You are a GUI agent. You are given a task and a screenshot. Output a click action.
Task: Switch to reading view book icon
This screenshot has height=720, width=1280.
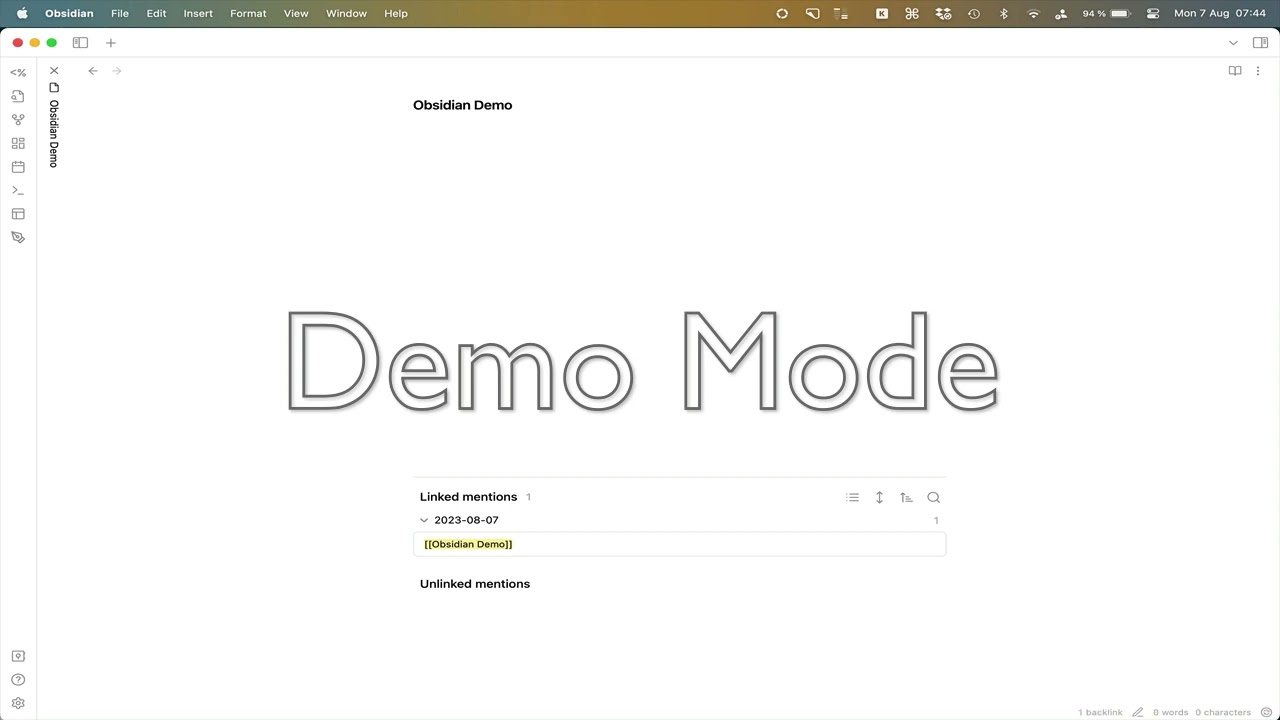[1235, 71]
